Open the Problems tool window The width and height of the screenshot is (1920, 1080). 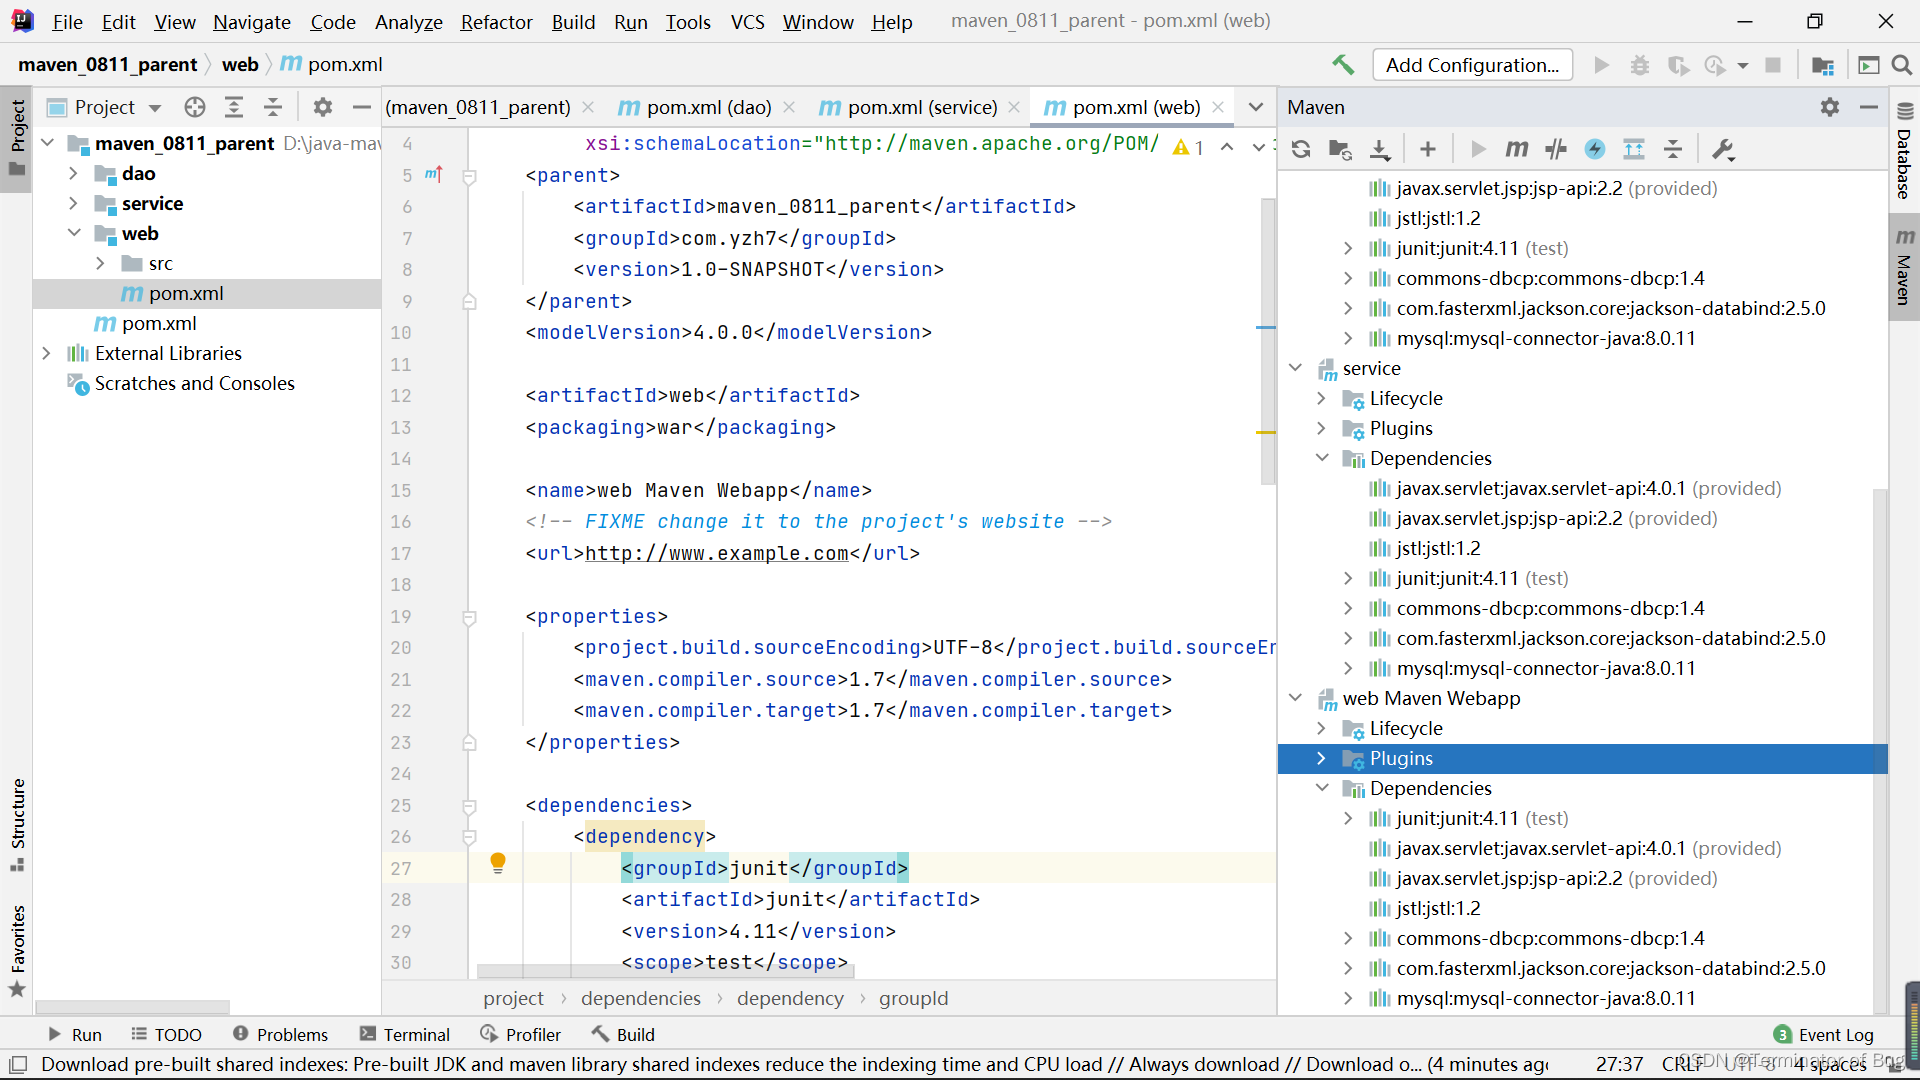pyautogui.click(x=280, y=1034)
